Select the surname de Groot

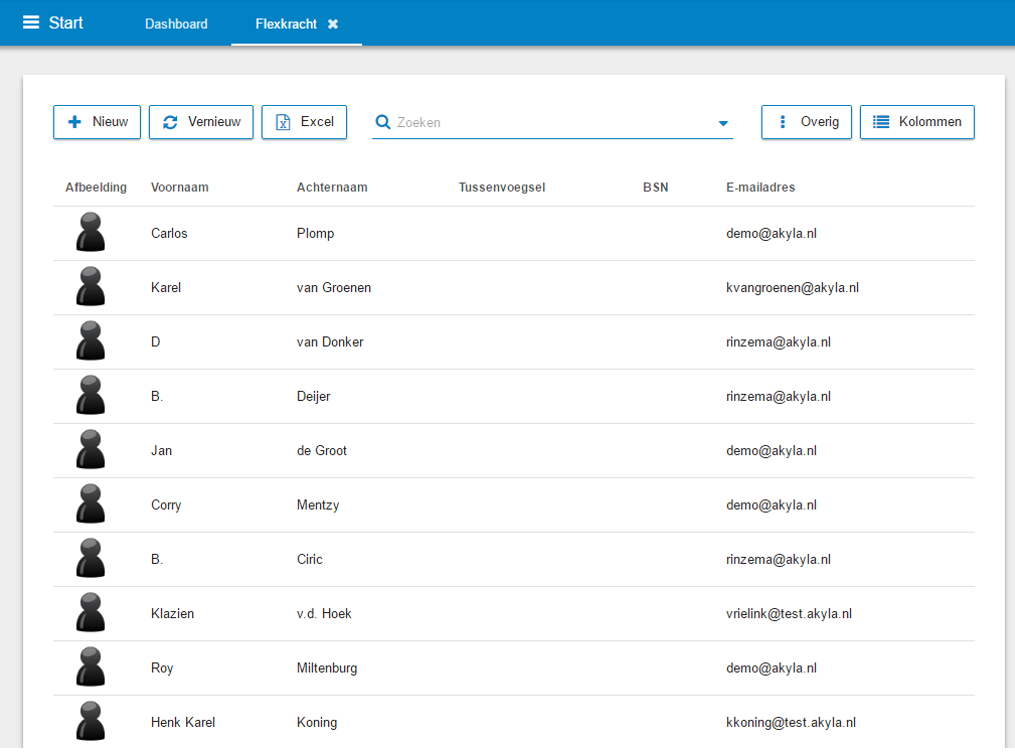(322, 451)
